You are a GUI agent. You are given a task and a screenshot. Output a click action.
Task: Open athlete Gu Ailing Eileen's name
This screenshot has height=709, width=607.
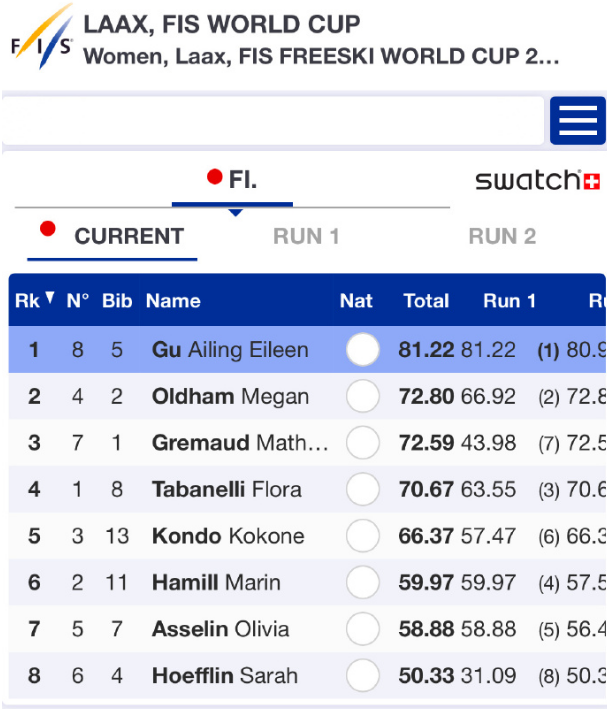tap(229, 350)
